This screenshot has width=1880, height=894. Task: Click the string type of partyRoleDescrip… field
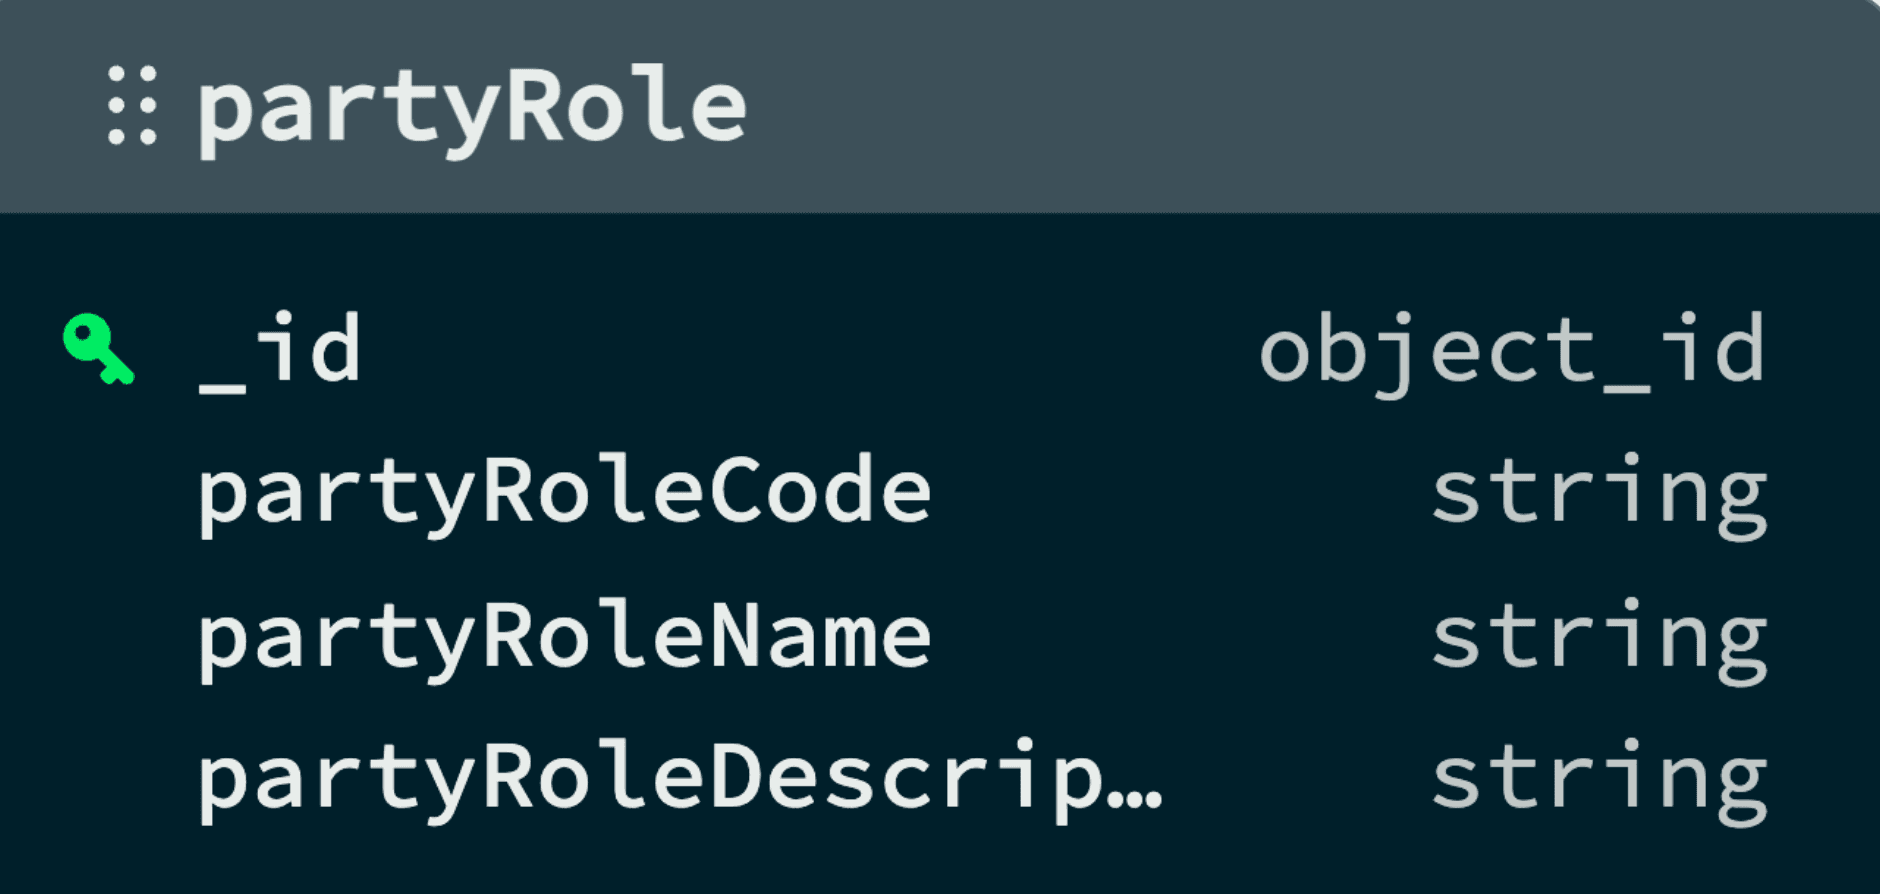(1598, 780)
